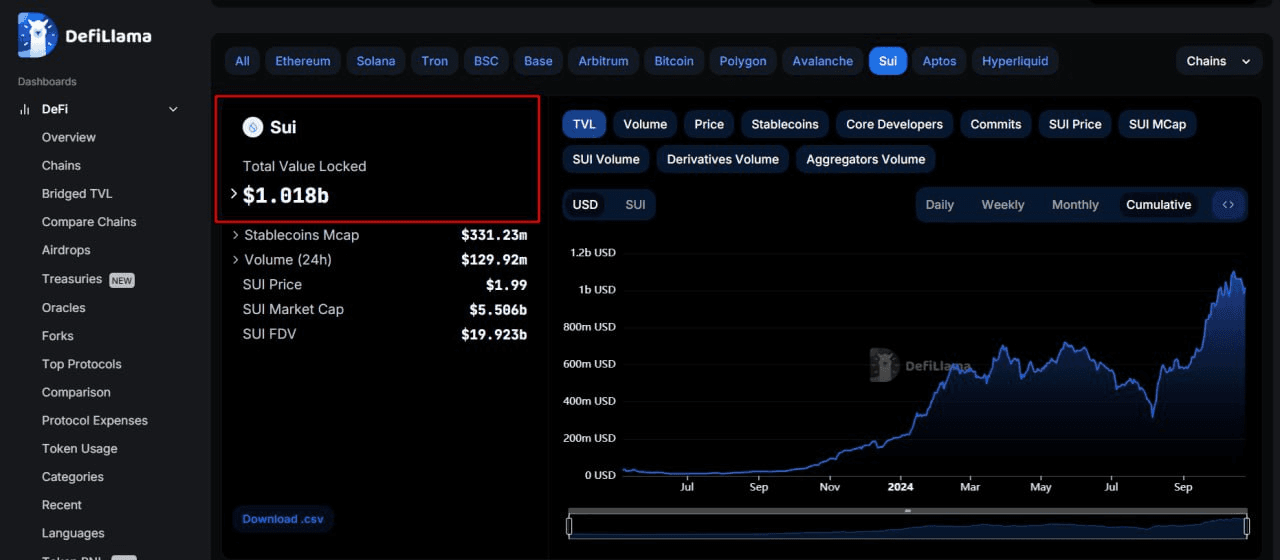Open the Chains dropdown
The image size is (1280, 560).
point(1219,61)
